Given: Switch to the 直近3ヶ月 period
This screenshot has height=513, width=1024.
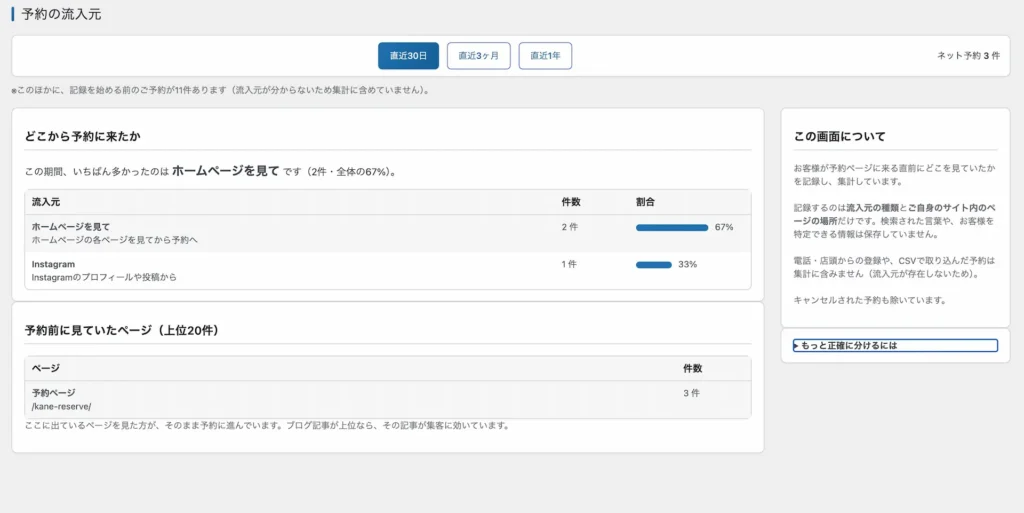Looking at the screenshot, I should pyautogui.click(x=479, y=56).
